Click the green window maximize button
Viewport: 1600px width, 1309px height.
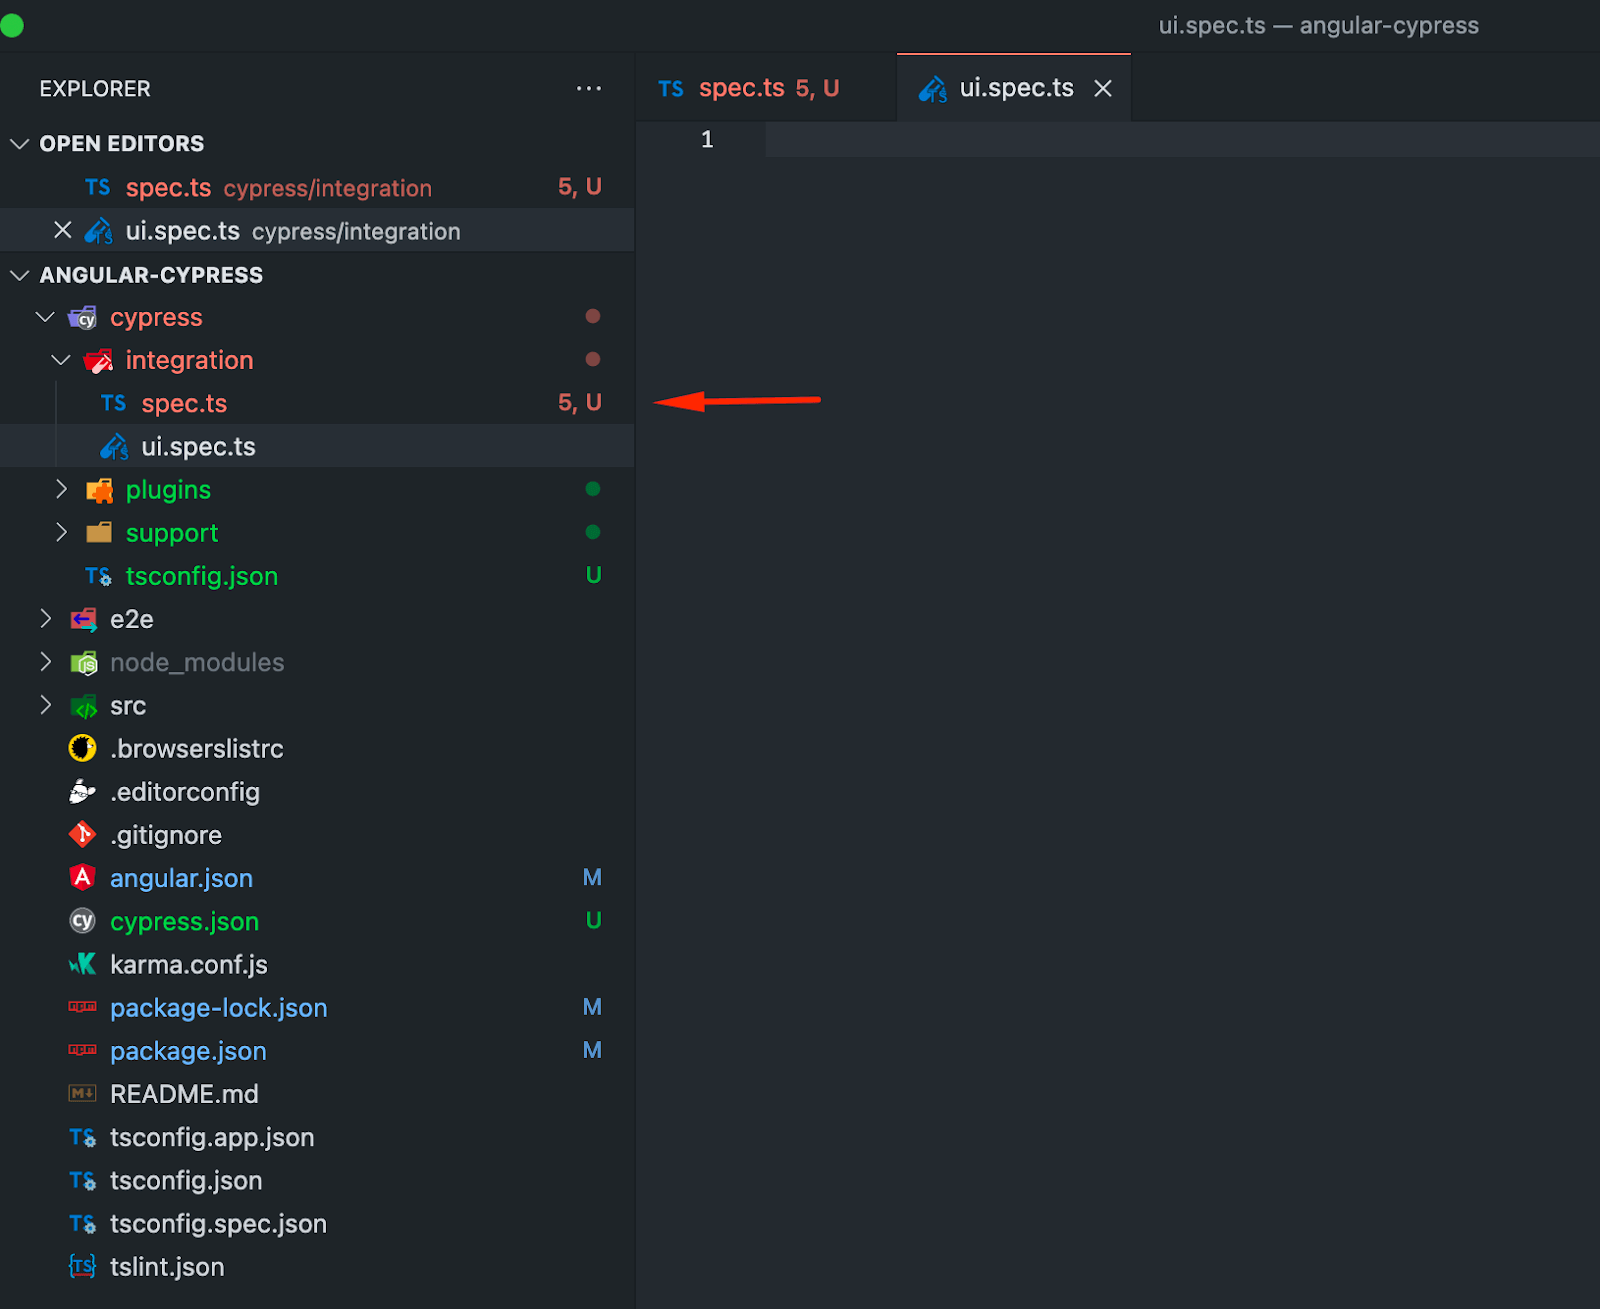12,25
